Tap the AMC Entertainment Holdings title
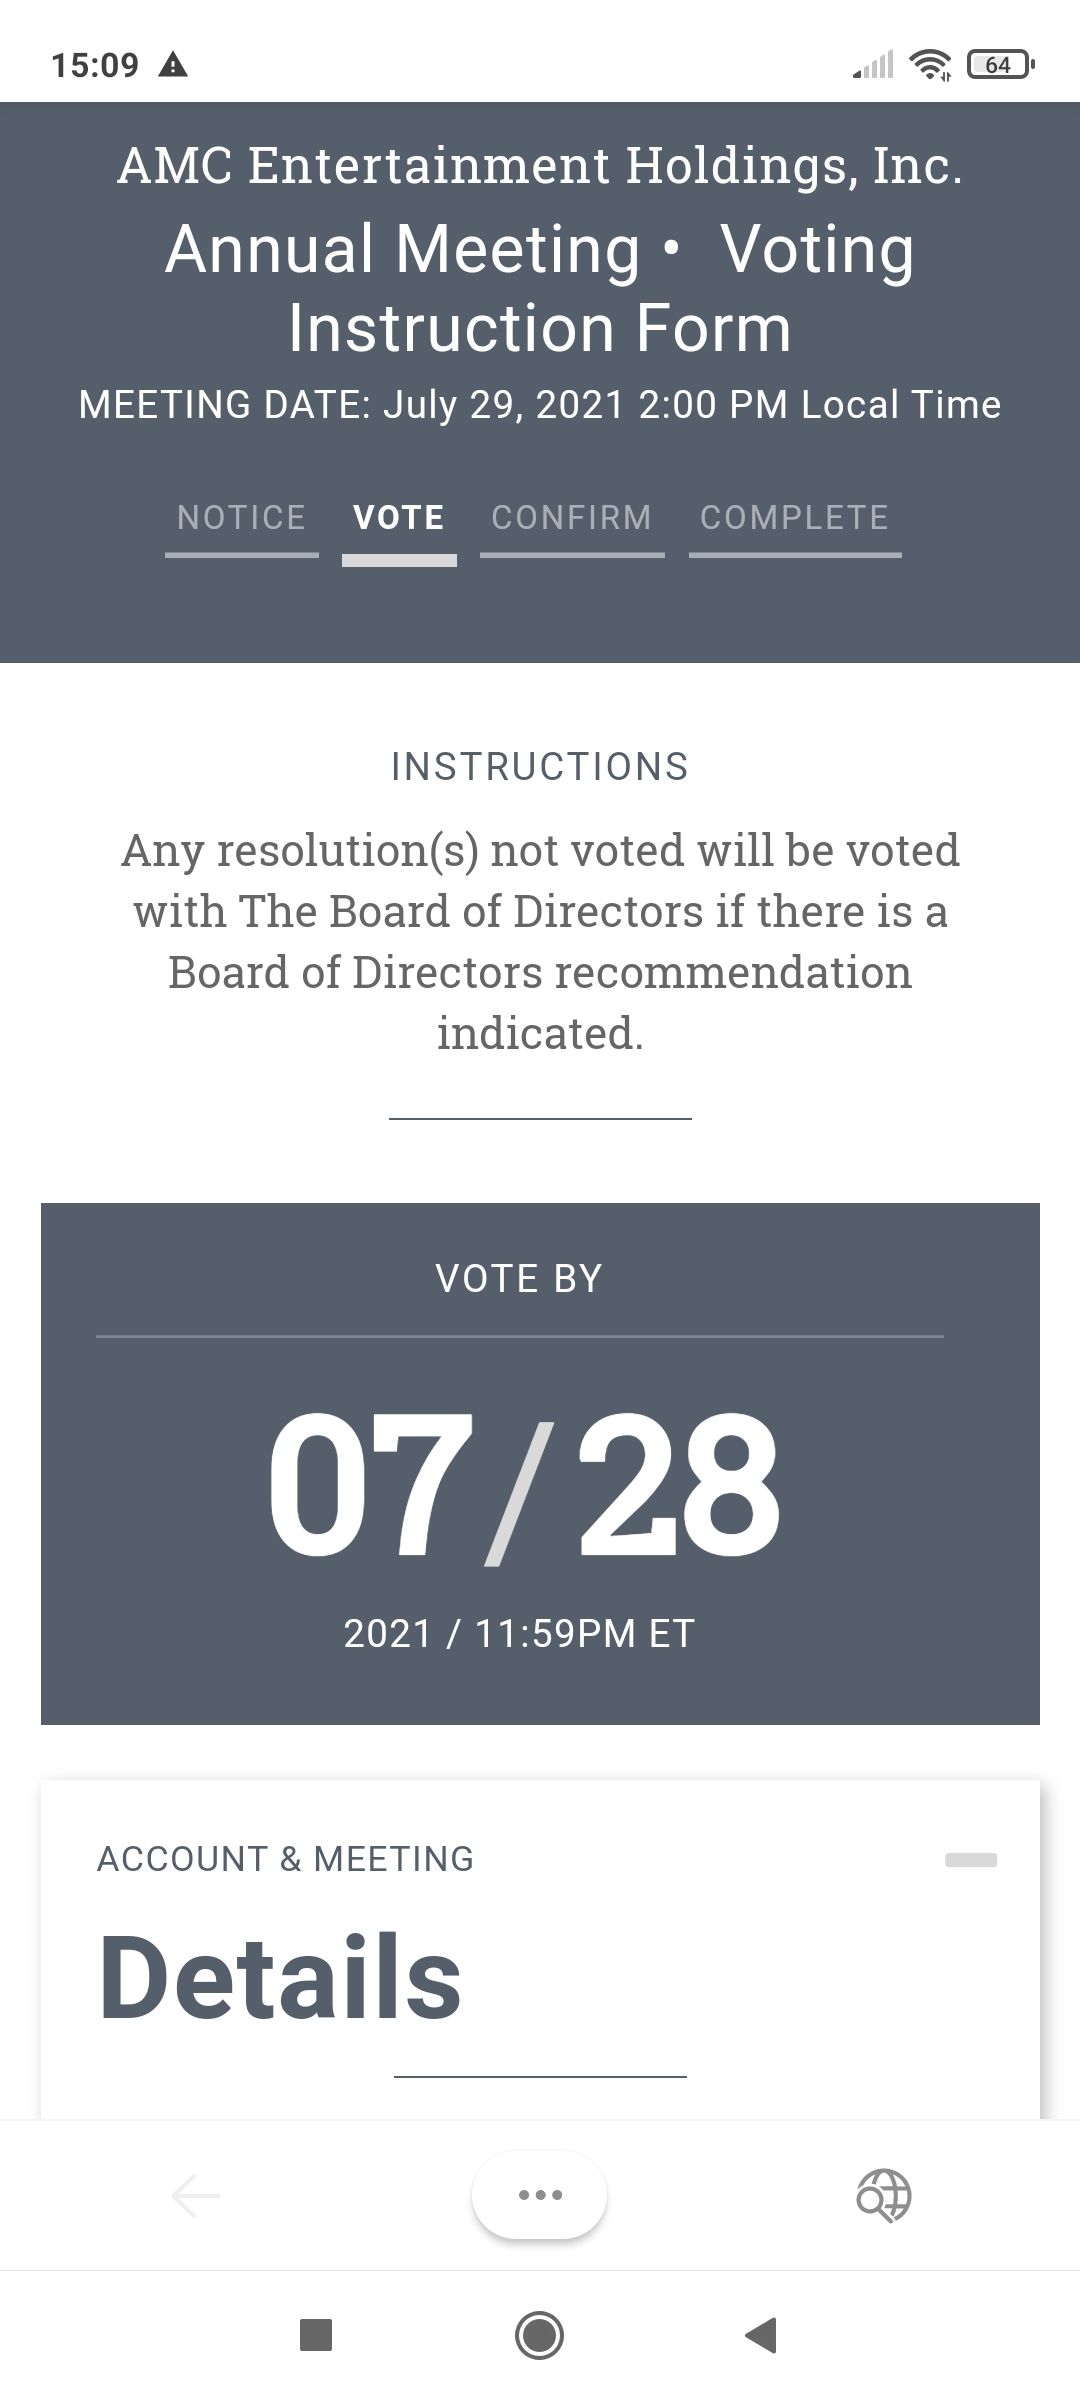This screenshot has height=2400, width=1080. (x=540, y=165)
